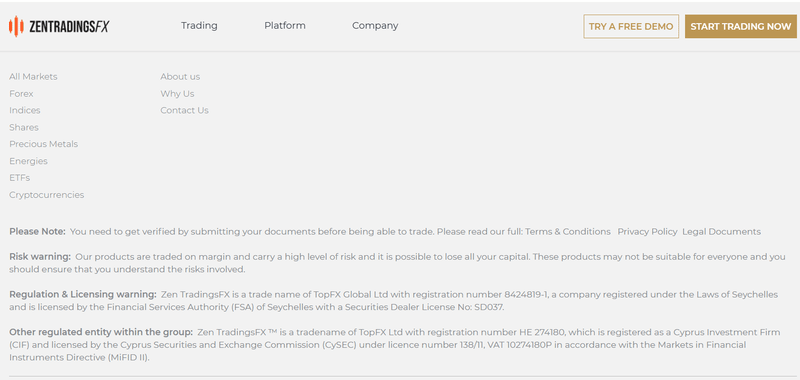Screen dimensions: 800x380
Task: Open the Legal Documents link
Action: click(x=721, y=232)
